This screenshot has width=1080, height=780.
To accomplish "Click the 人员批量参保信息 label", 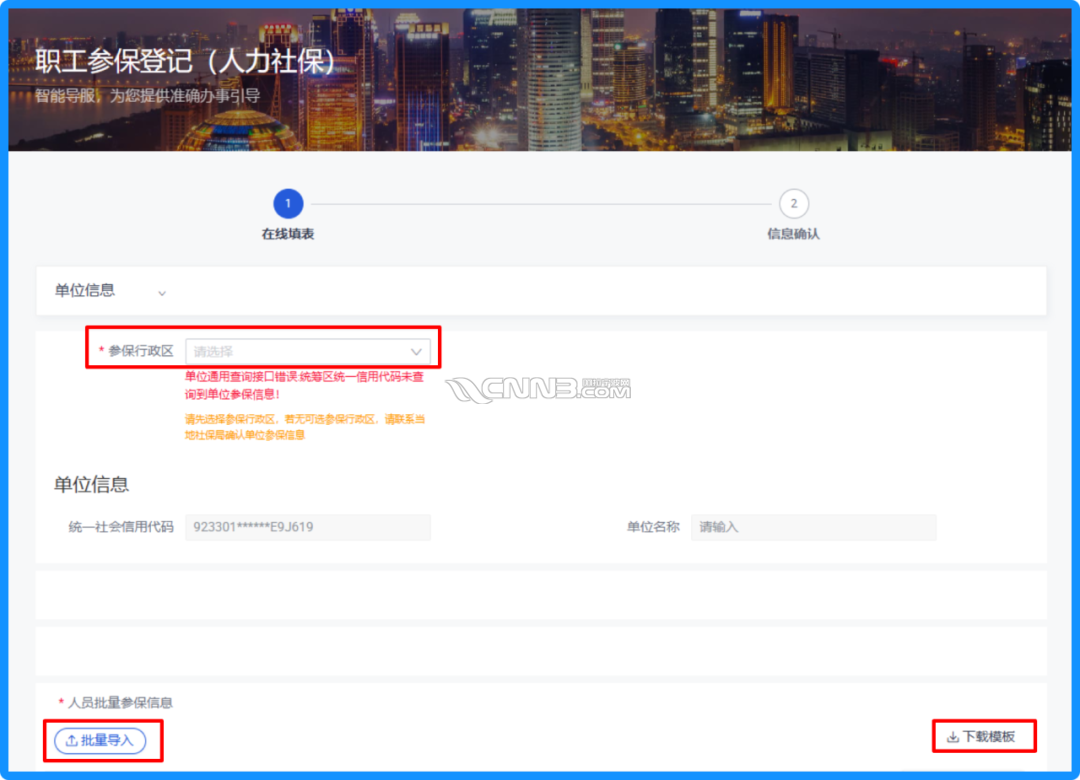I will click(x=120, y=703).
